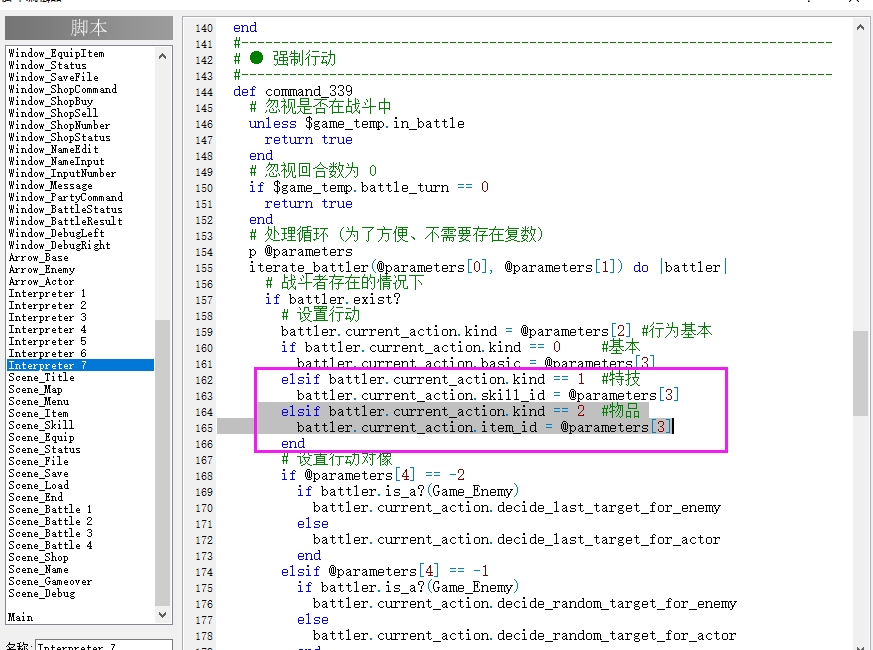Screen dimensions: 873x650
Task: Click line 154 p @parameters
Action: (301, 252)
